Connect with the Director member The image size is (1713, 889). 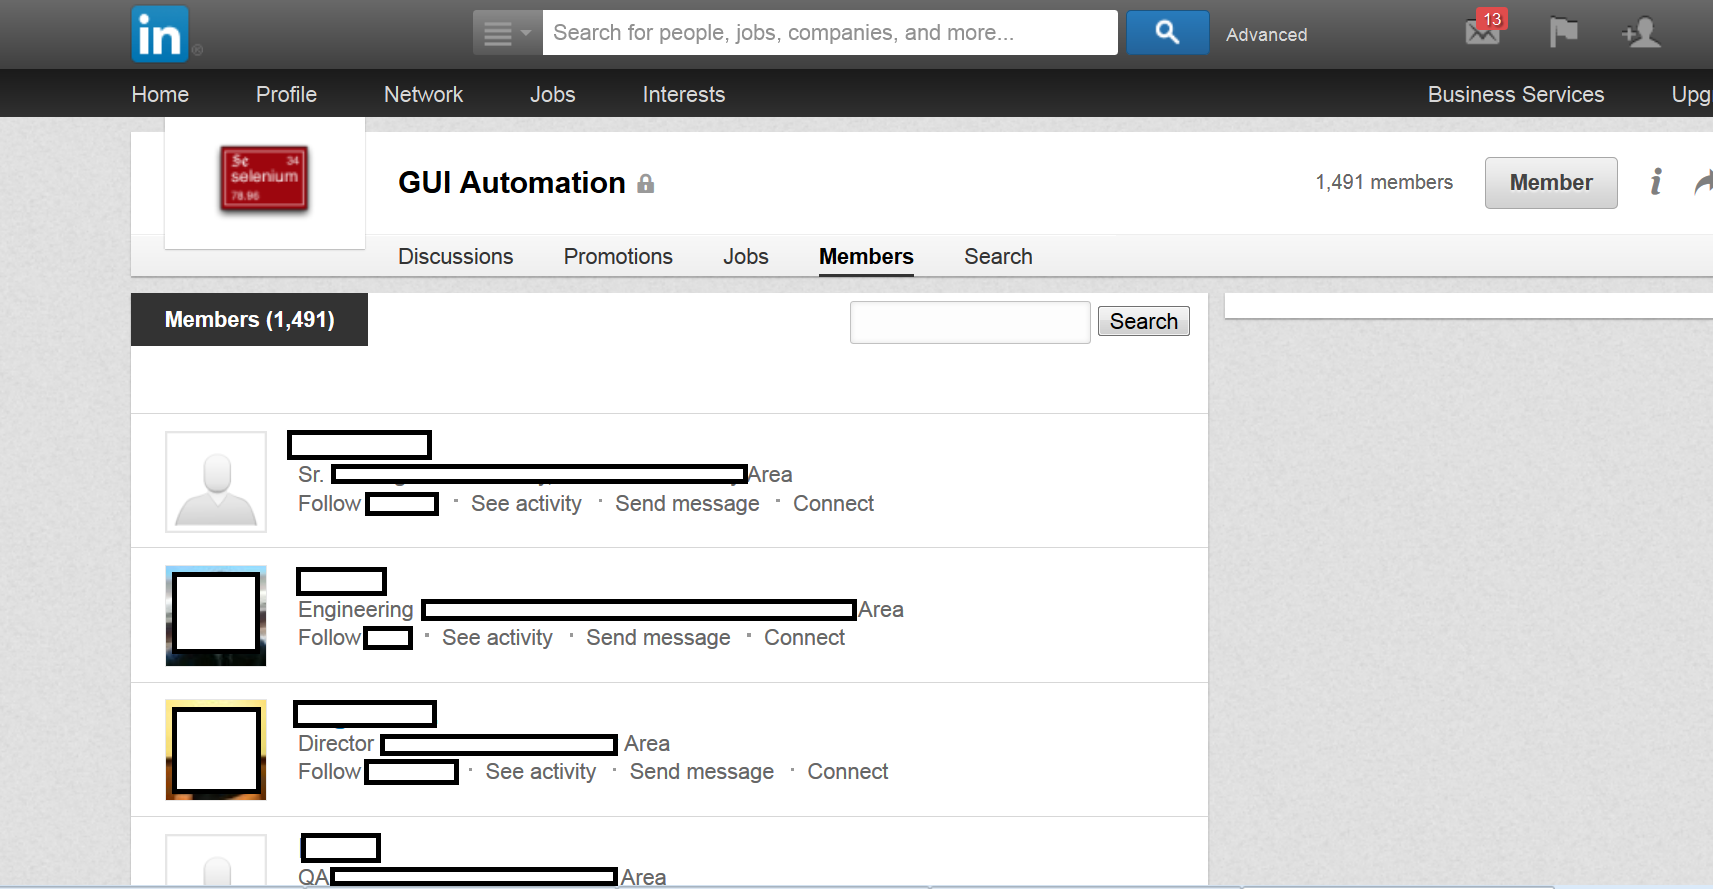[847, 772]
